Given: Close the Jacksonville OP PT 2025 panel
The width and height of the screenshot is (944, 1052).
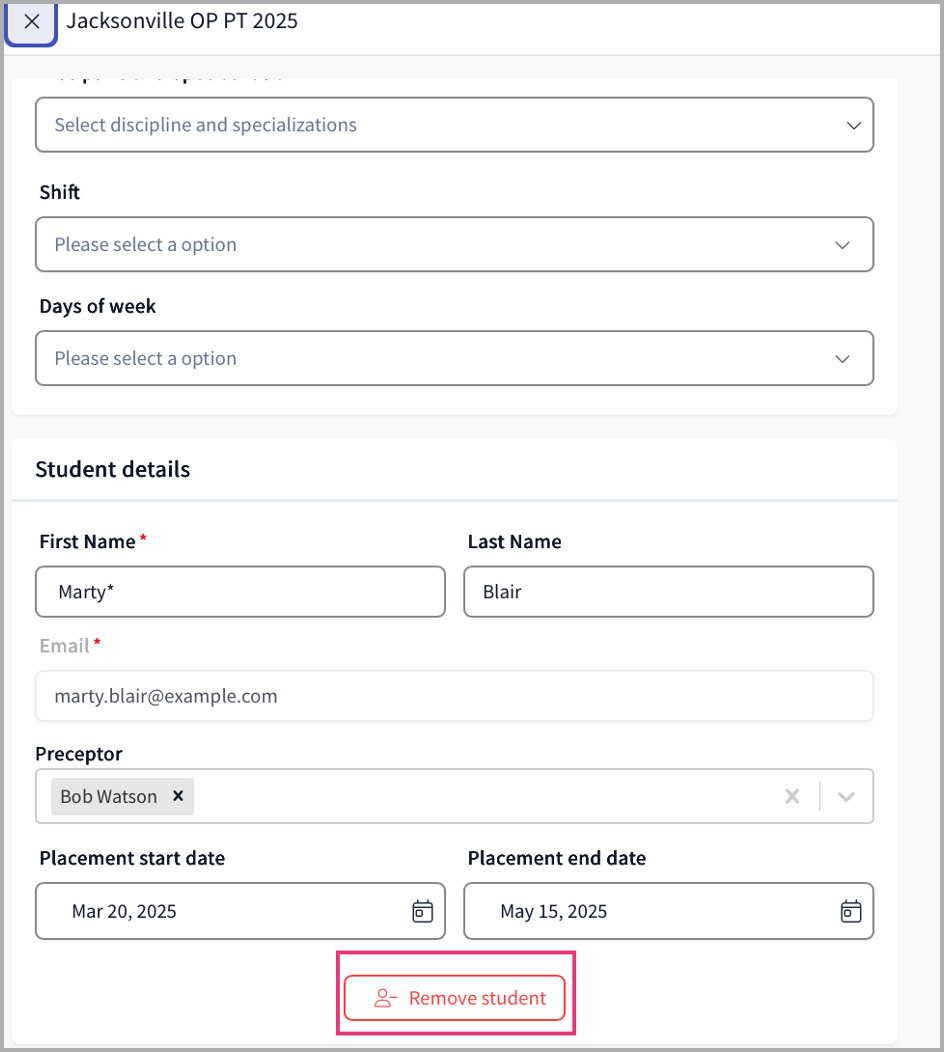Looking at the screenshot, I should pos(32,22).
